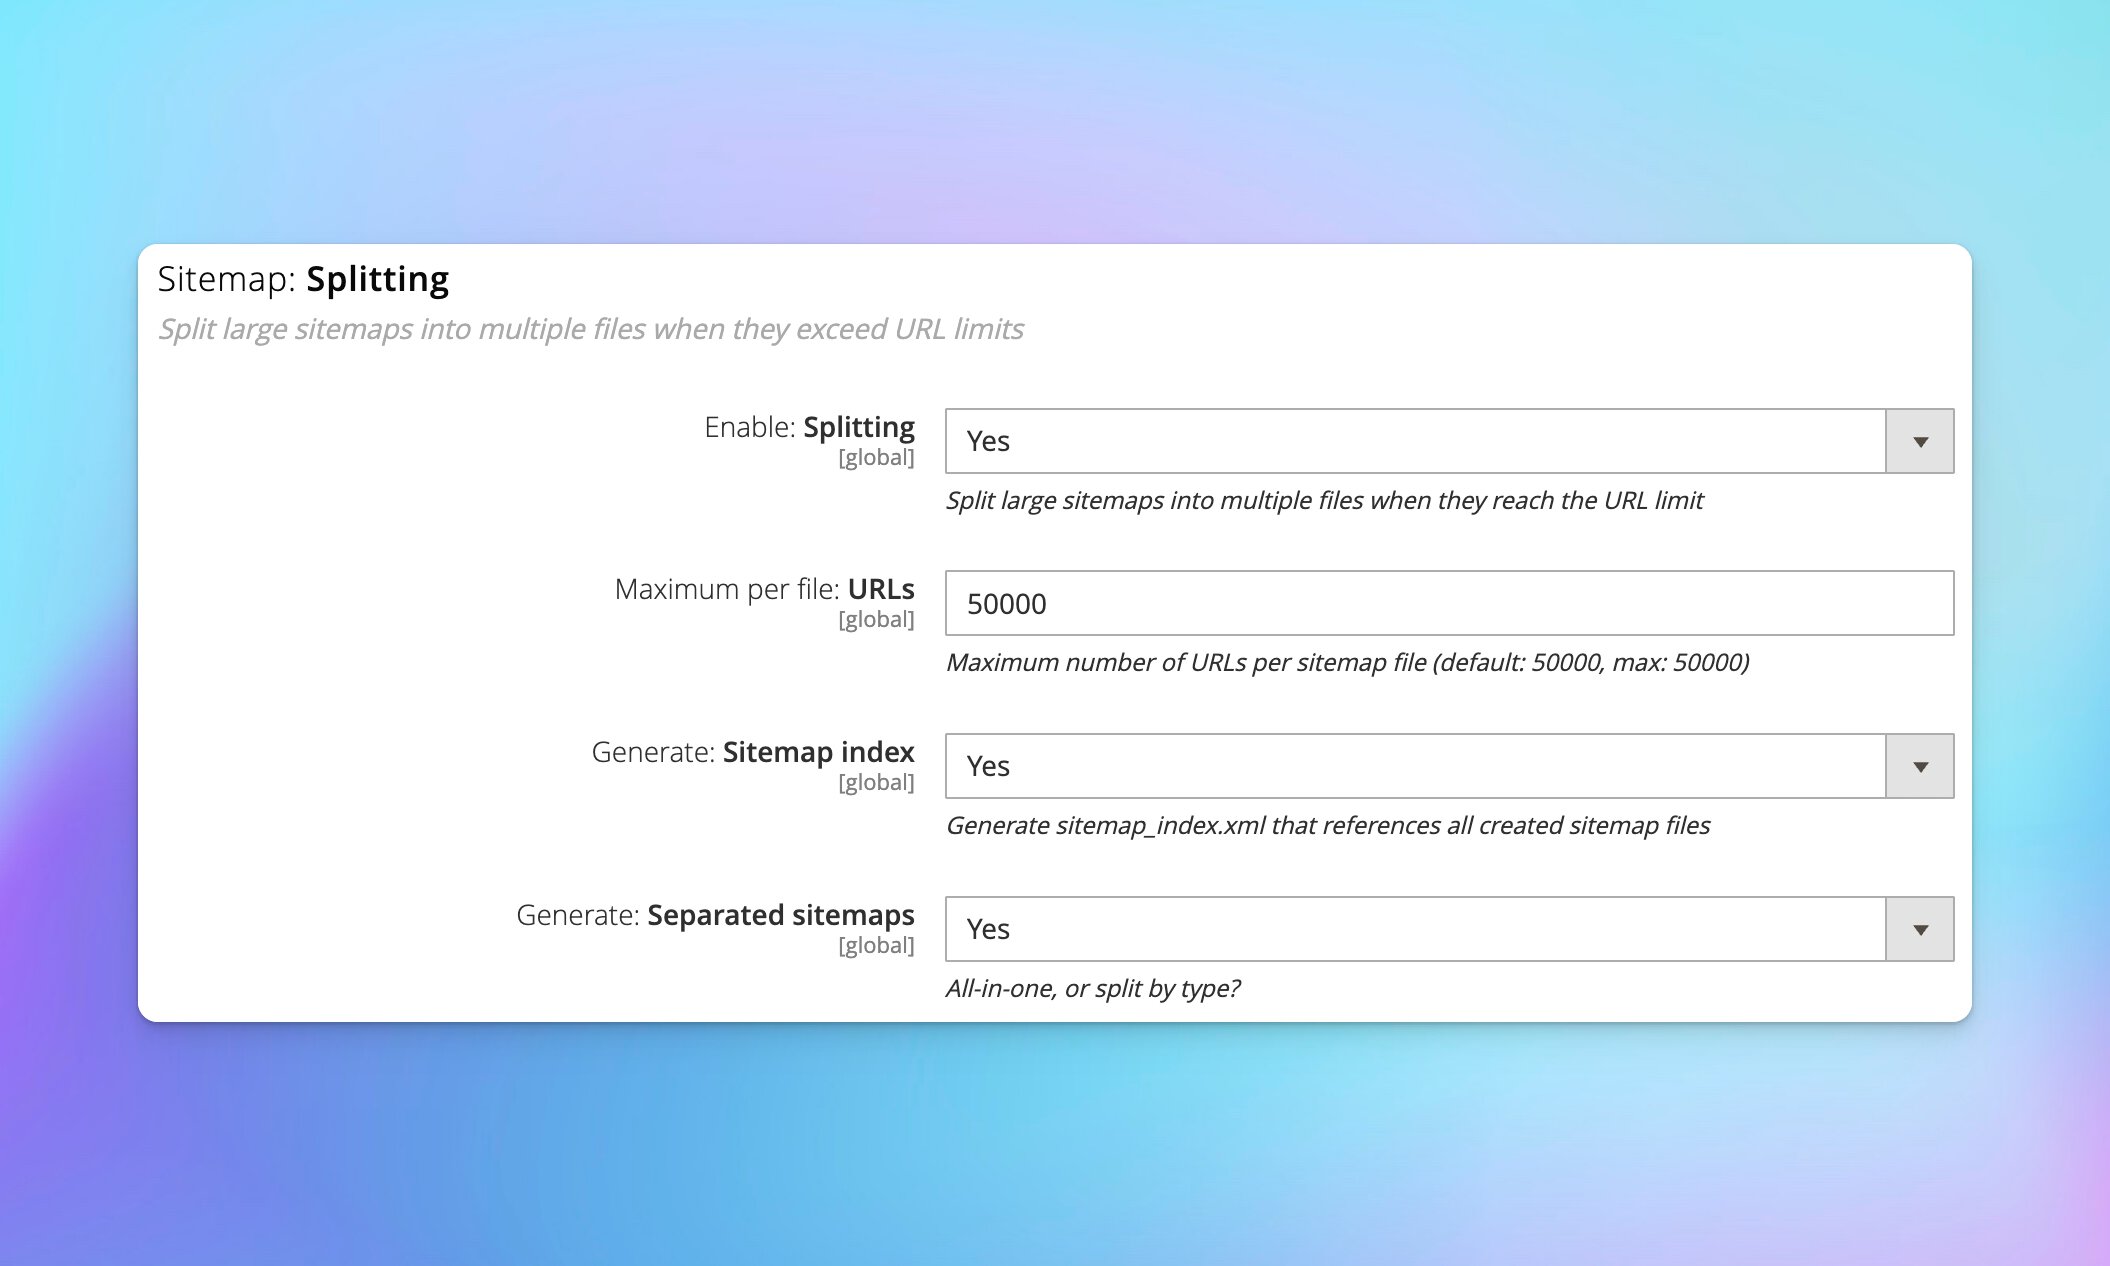The width and height of the screenshot is (2110, 1266).
Task: Click the 'All-in-one, or split by type?' hint
Action: coord(1092,989)
